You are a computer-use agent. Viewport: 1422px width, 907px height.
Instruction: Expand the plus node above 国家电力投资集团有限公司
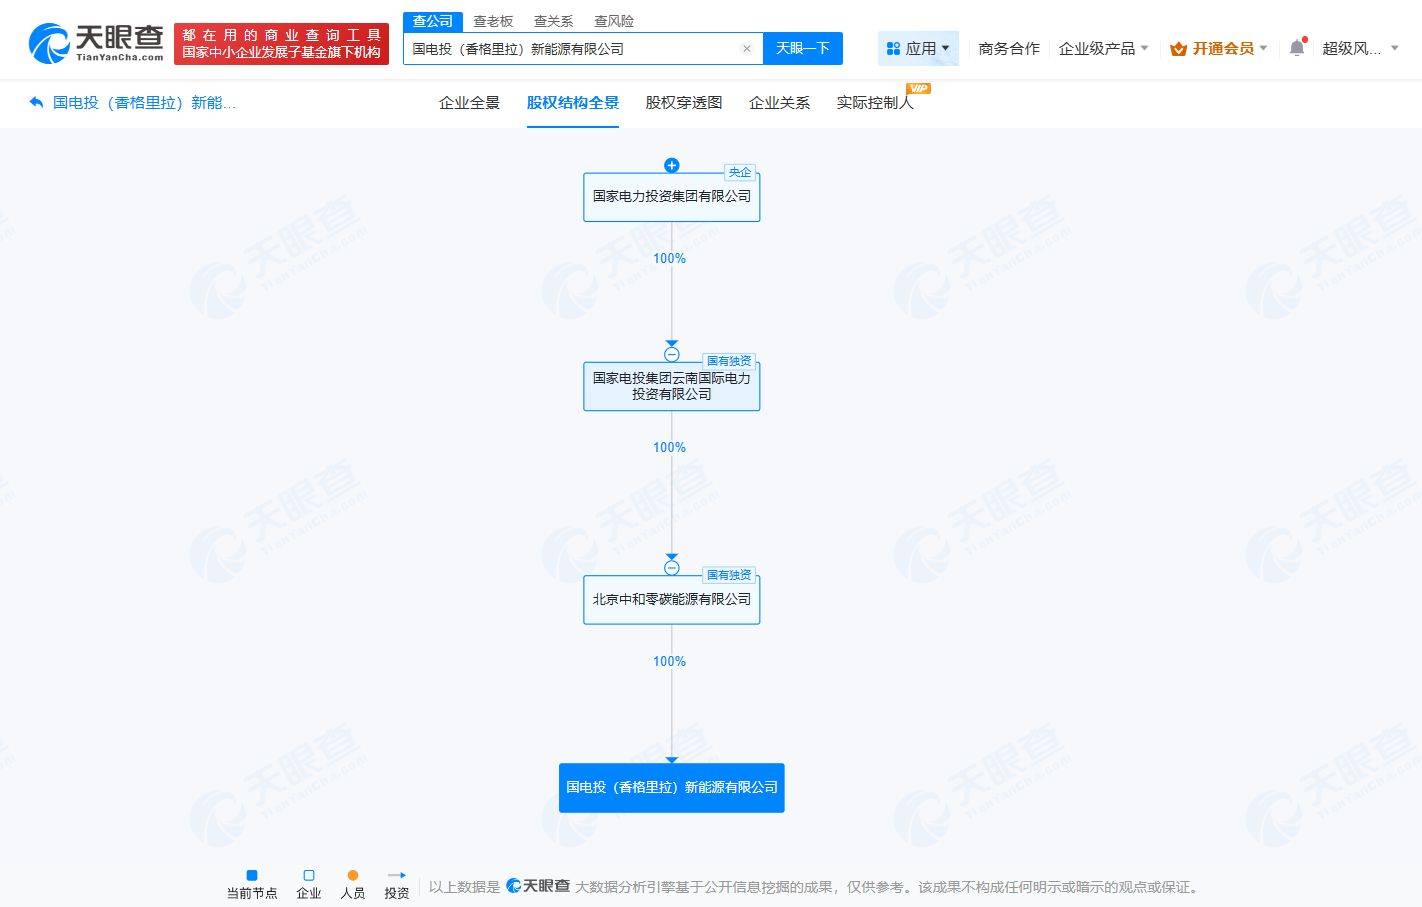click(672, 165)
